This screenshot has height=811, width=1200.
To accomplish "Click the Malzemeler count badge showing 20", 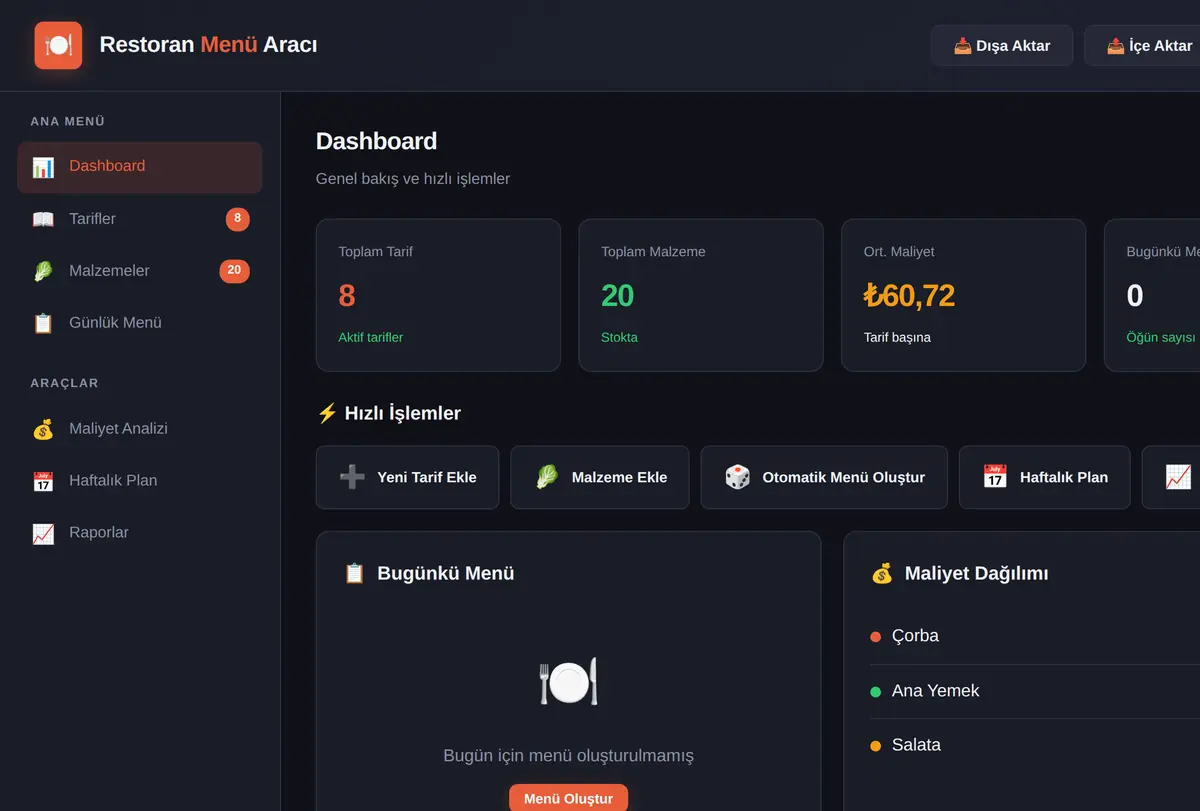I will point(234,270).
